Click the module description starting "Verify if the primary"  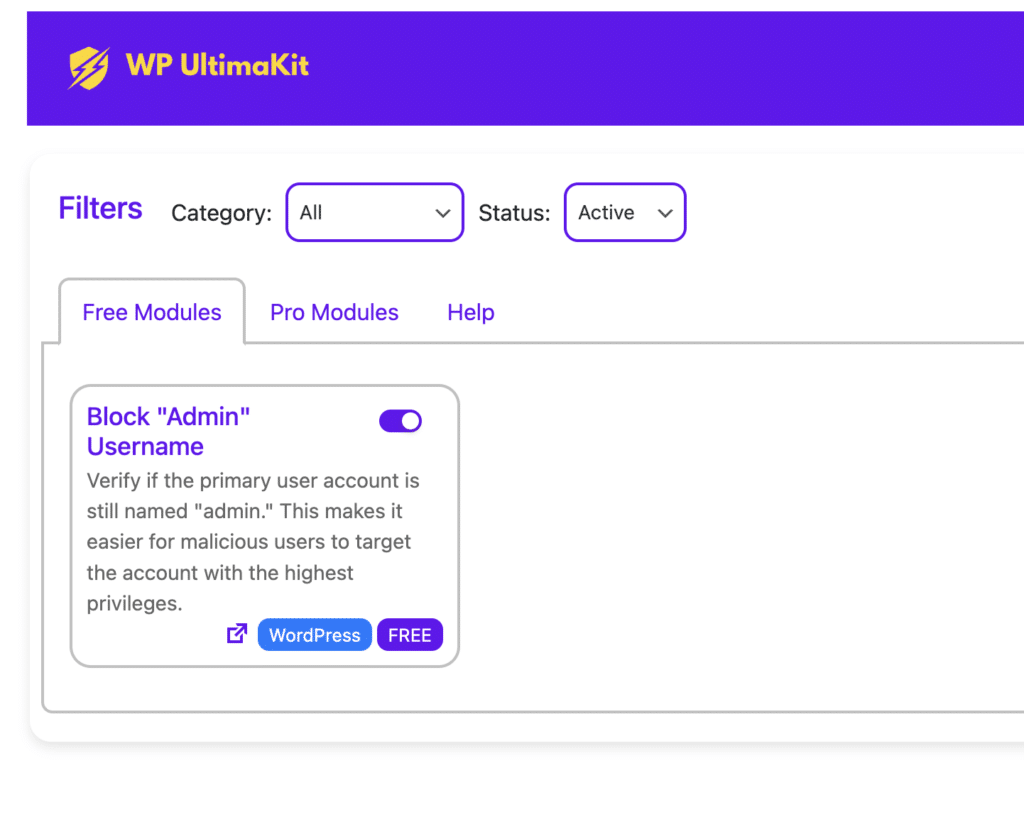(x=253, y=542)
